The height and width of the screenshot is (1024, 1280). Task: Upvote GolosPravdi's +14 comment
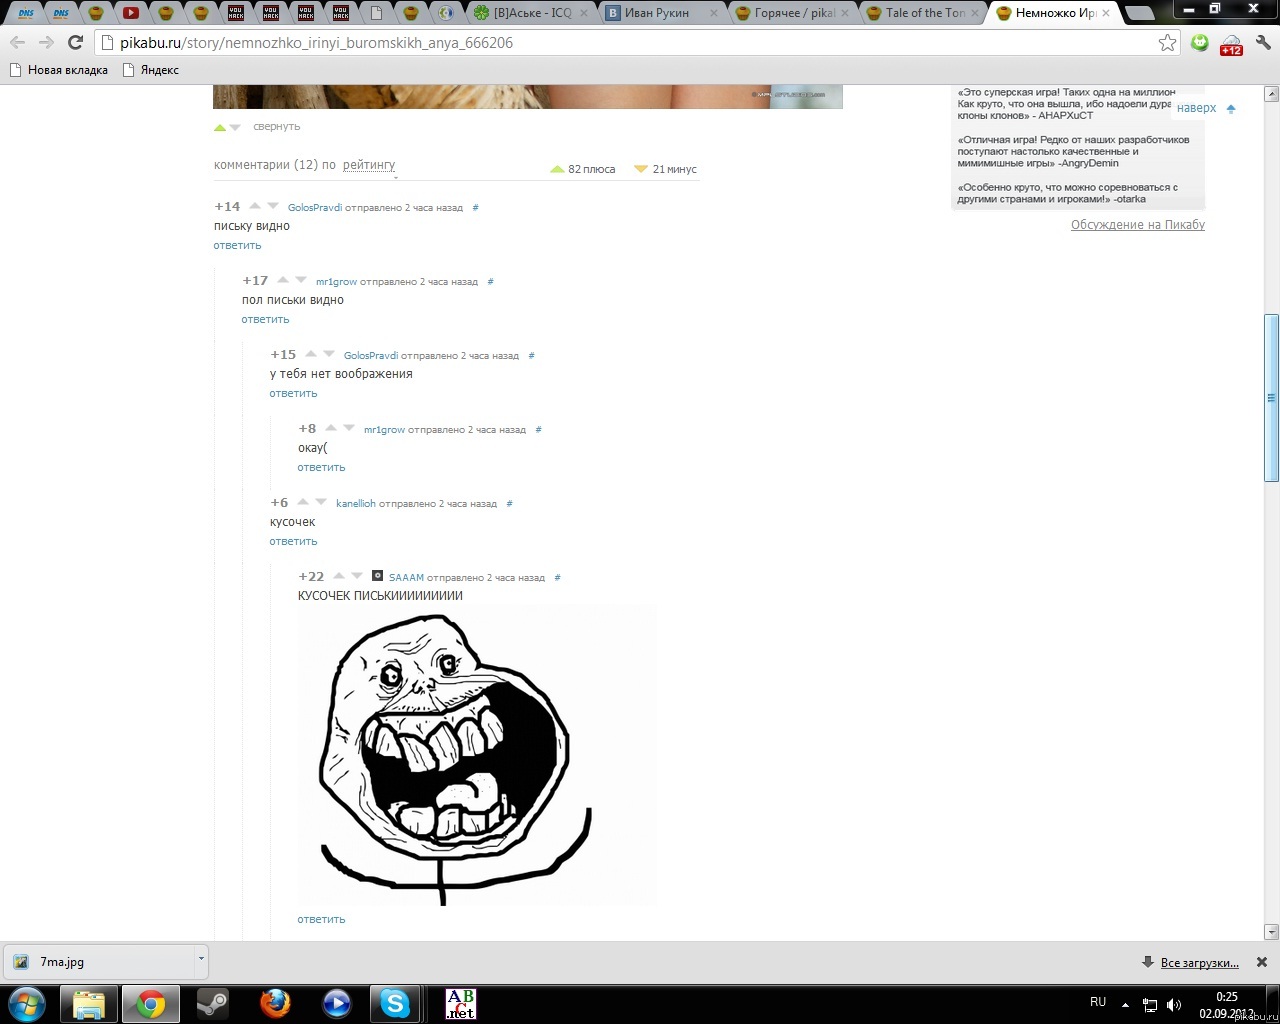tap(255, 206)
